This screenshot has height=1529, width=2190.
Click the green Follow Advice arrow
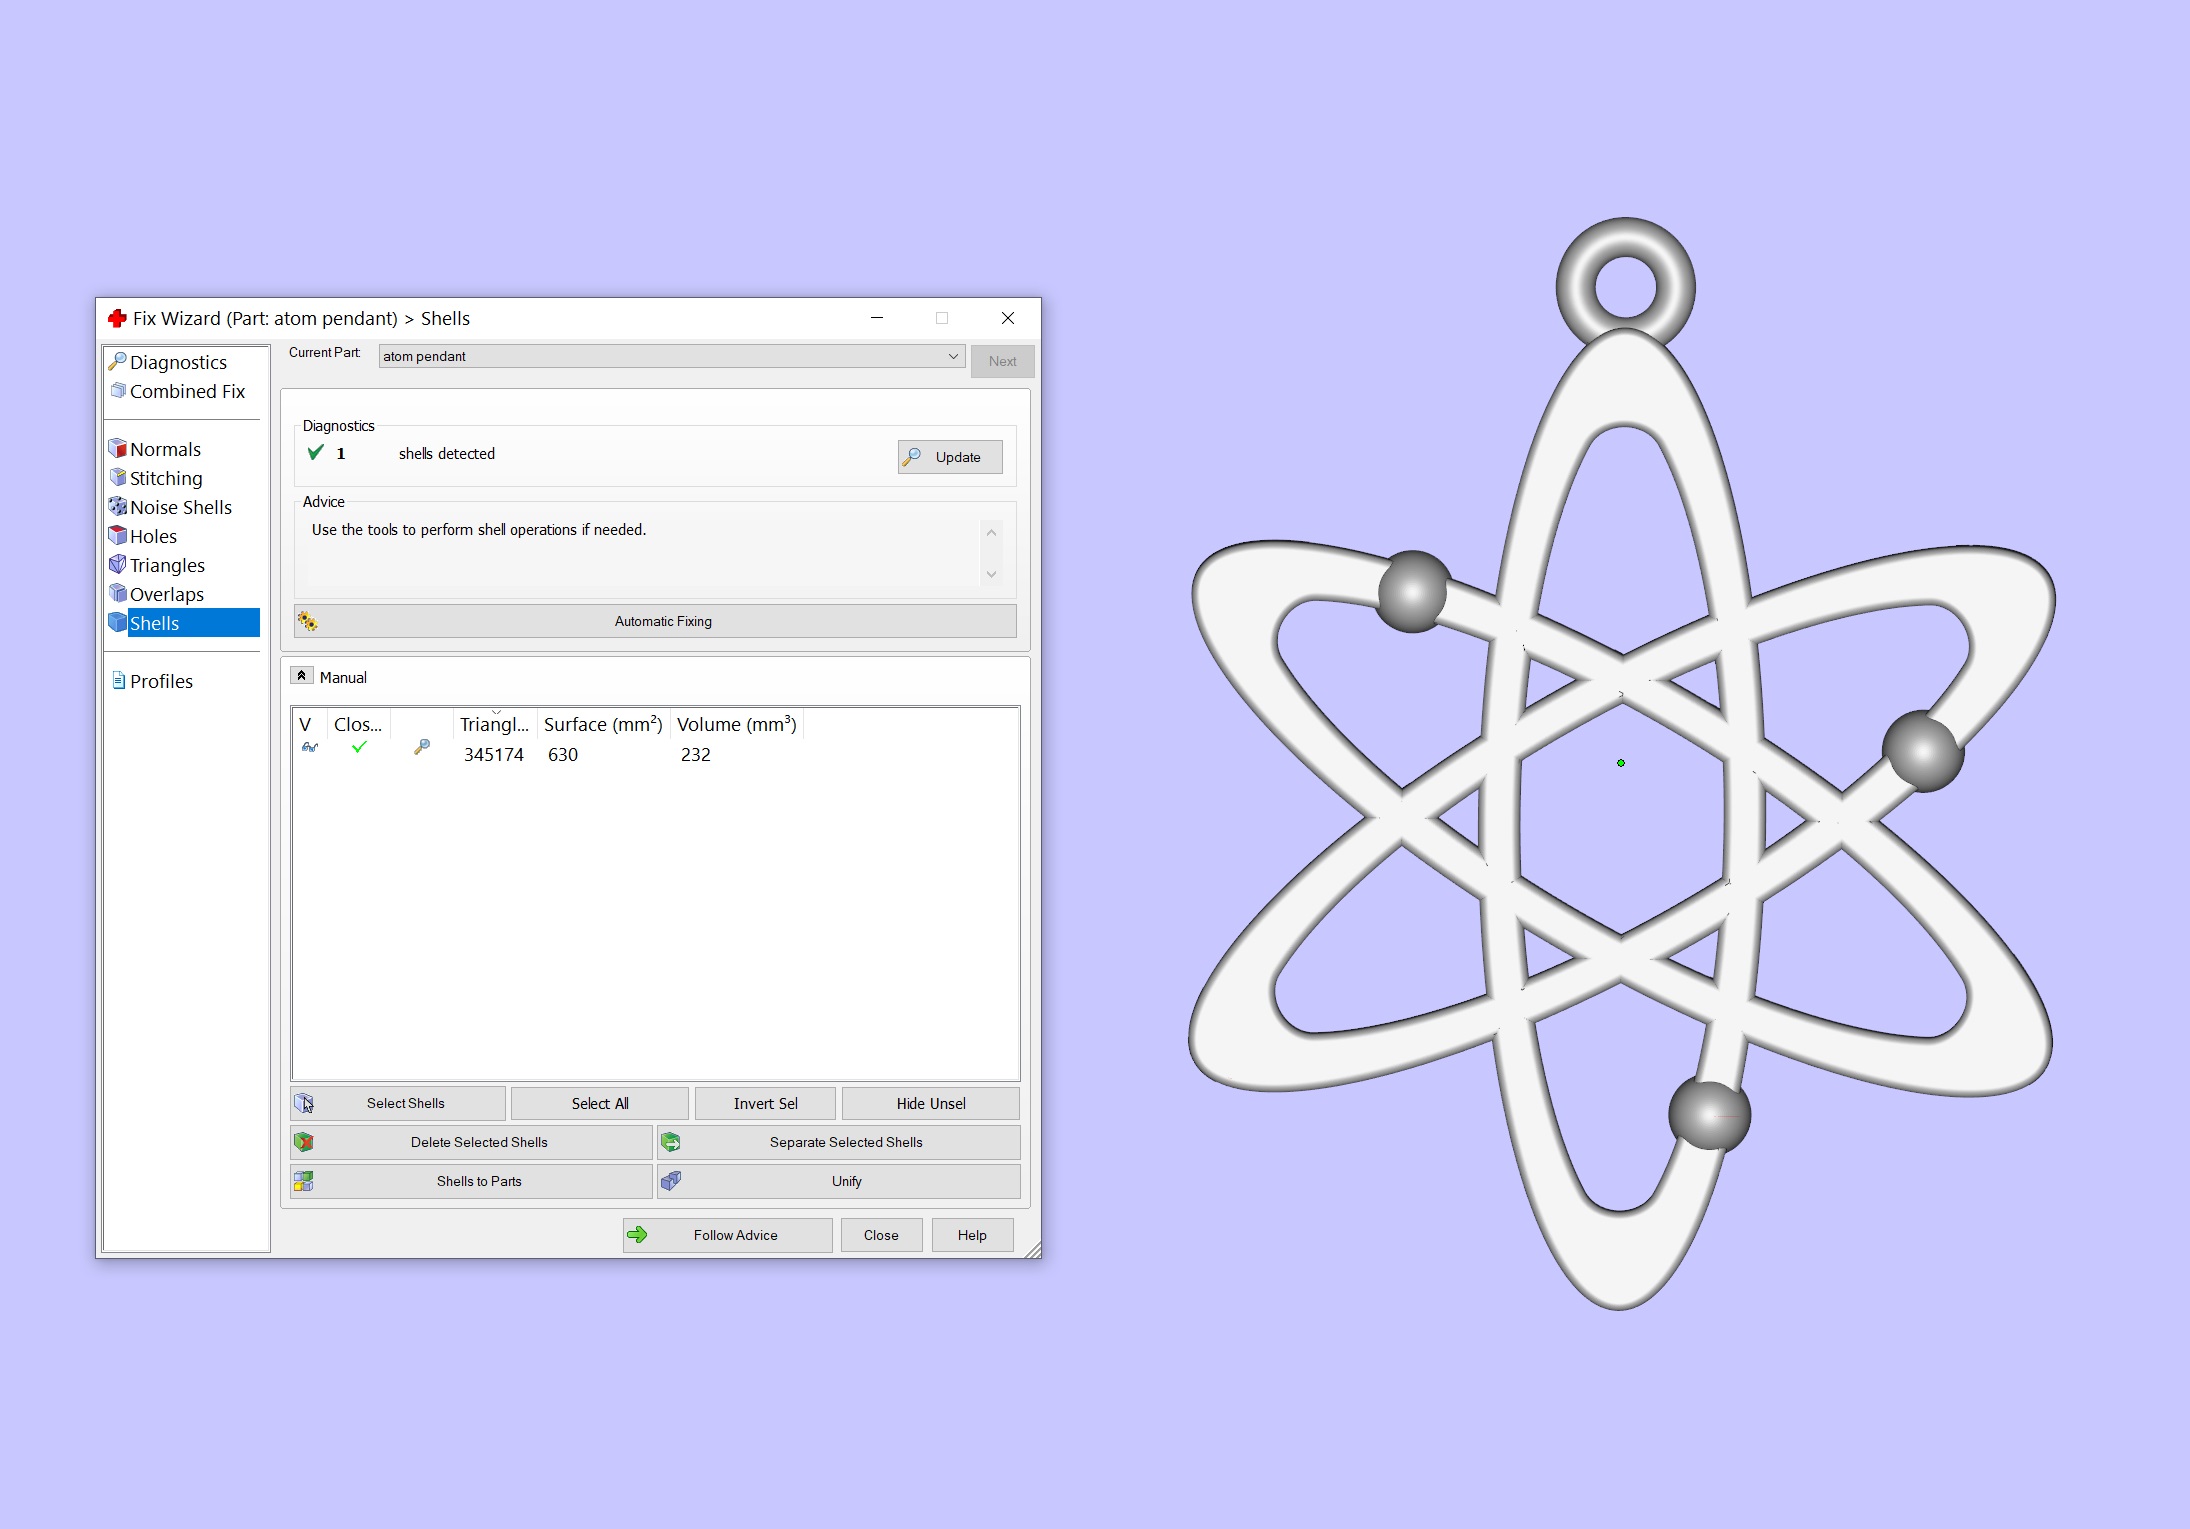pyautogui.click(x=637, y=1235)
